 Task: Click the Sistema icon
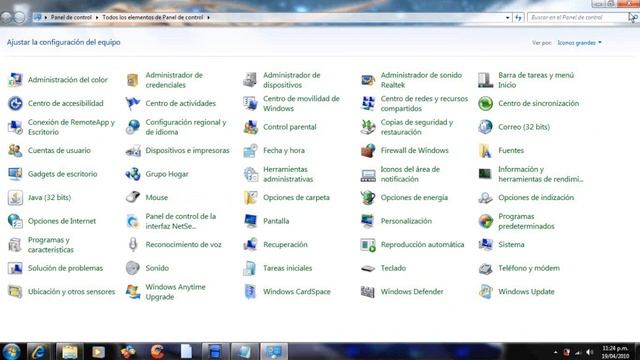pyautogui.click(x=486, y=244)
